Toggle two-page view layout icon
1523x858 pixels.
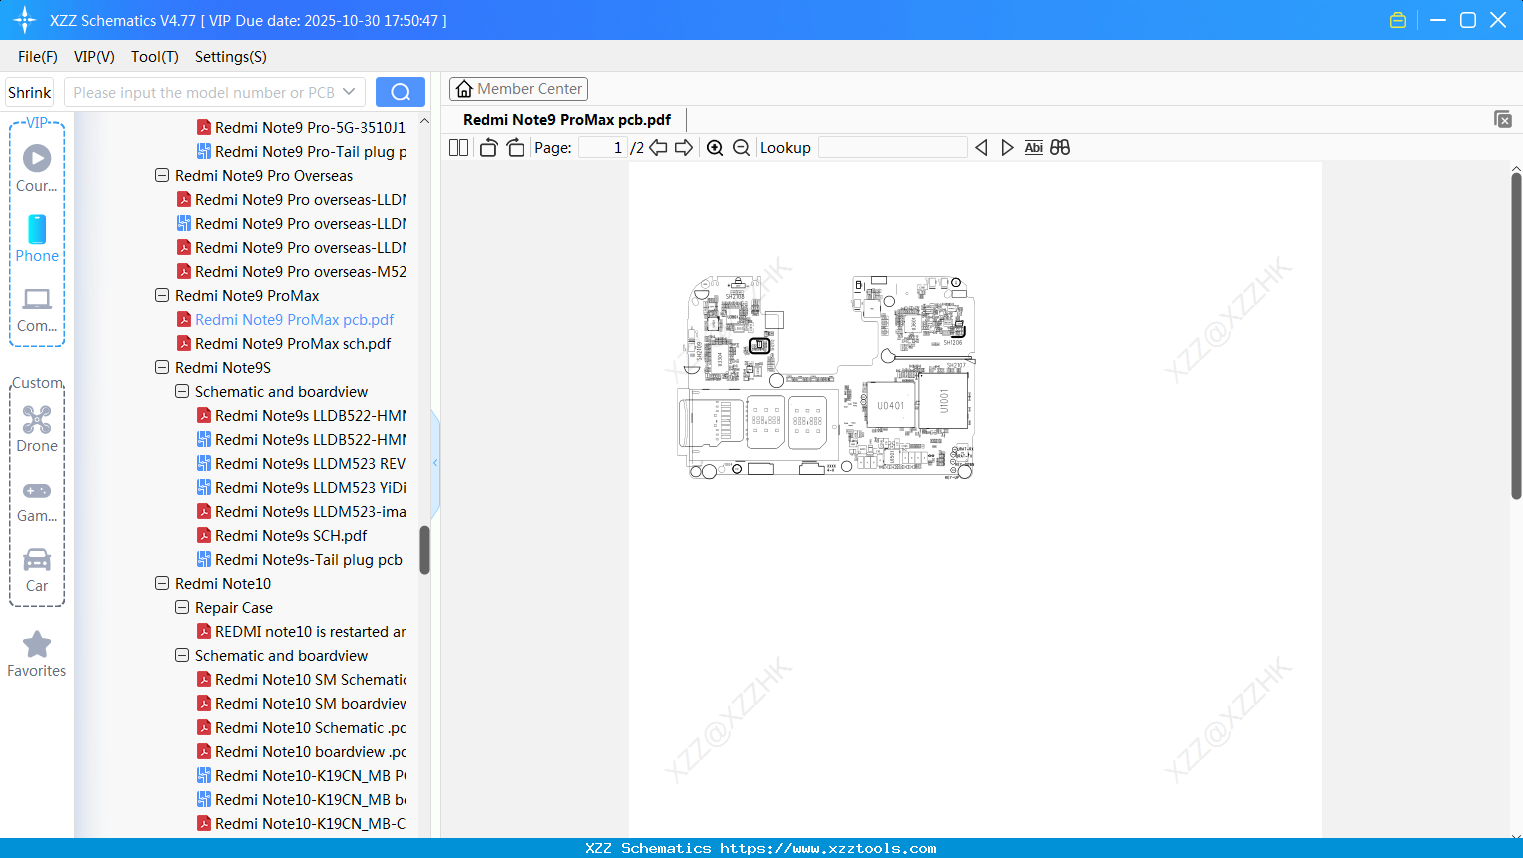(458, 147)
